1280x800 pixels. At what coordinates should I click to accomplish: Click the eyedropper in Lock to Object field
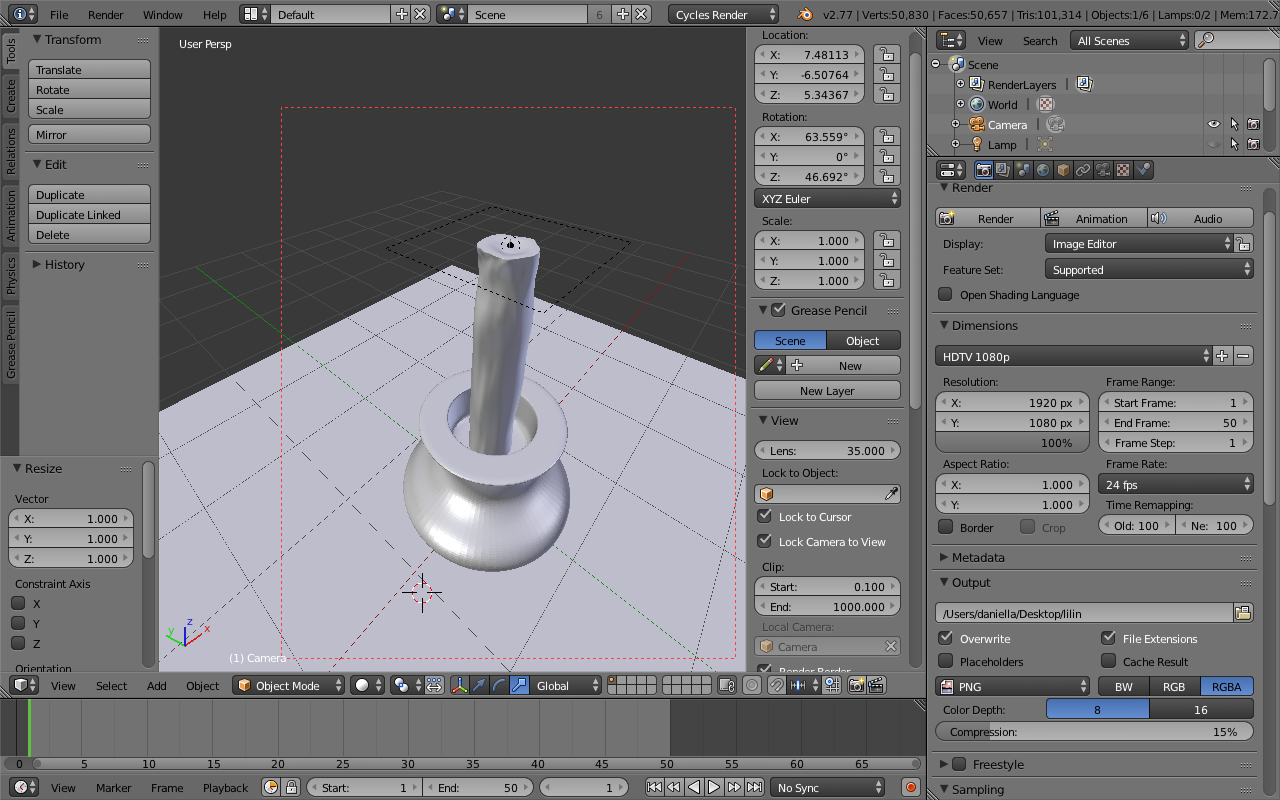[x=891, y=494]
